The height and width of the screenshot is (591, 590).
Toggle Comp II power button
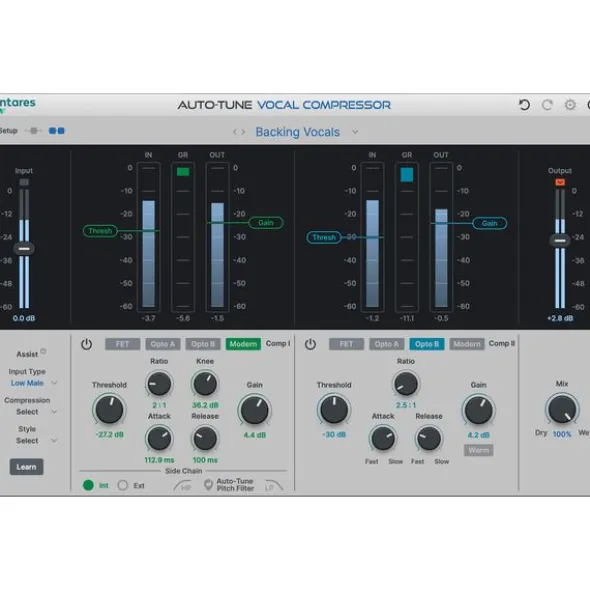(310, 344)
